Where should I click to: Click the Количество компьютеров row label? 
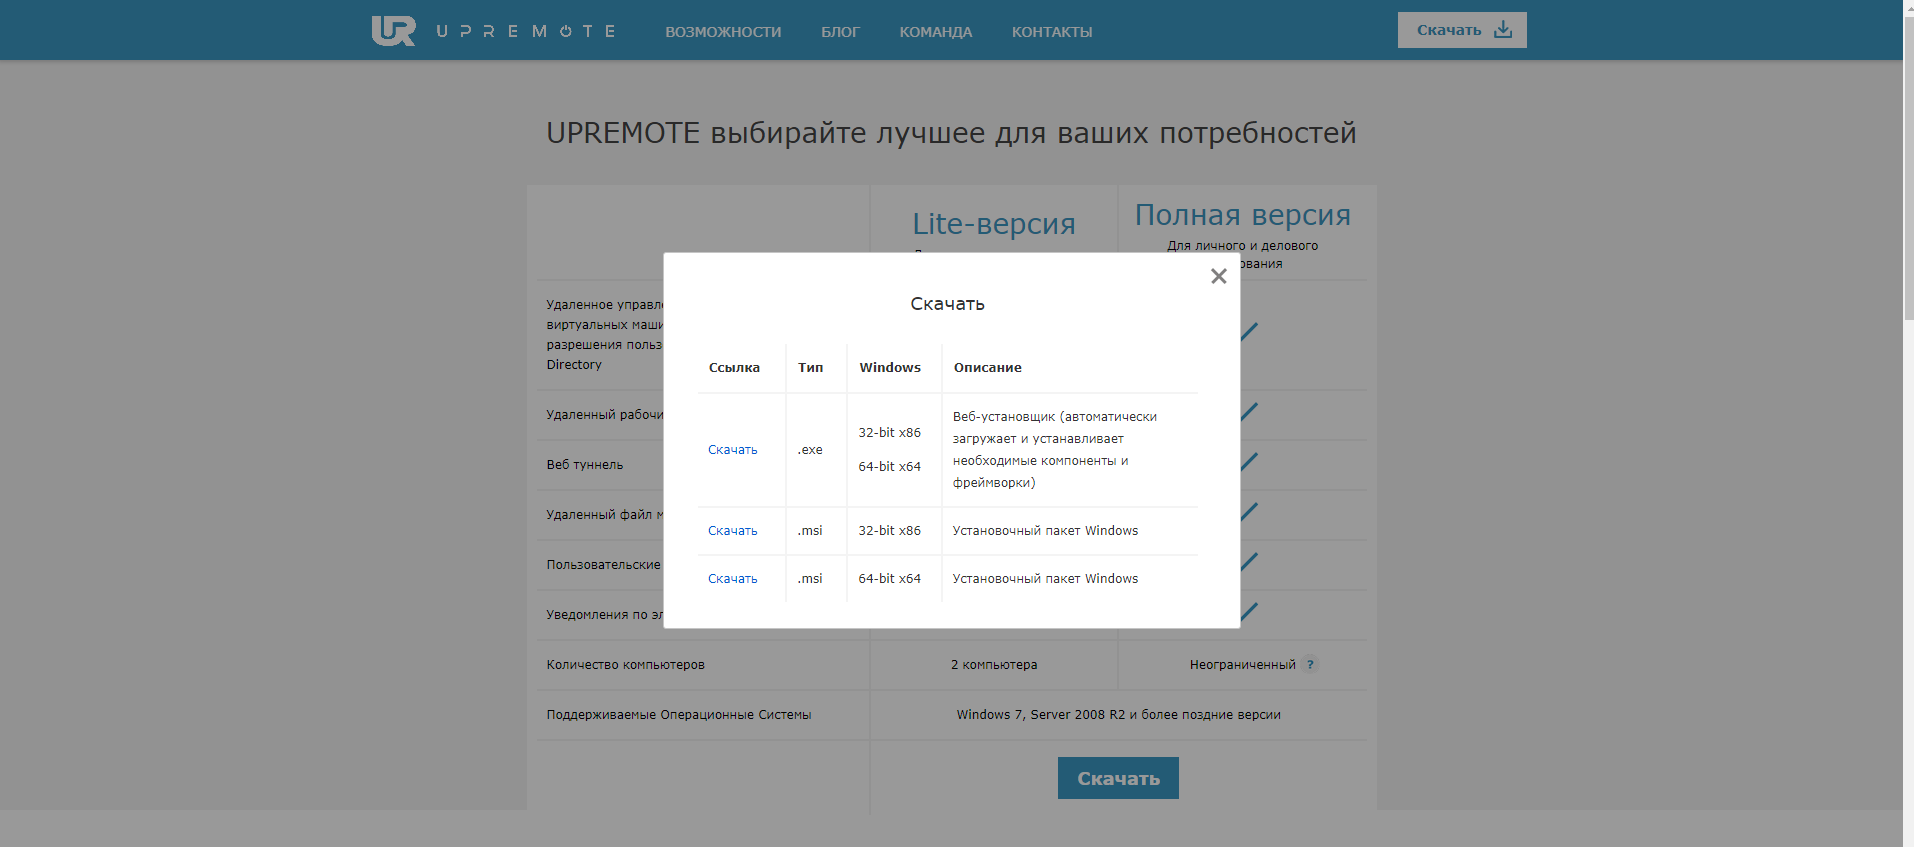coord(625,665)
